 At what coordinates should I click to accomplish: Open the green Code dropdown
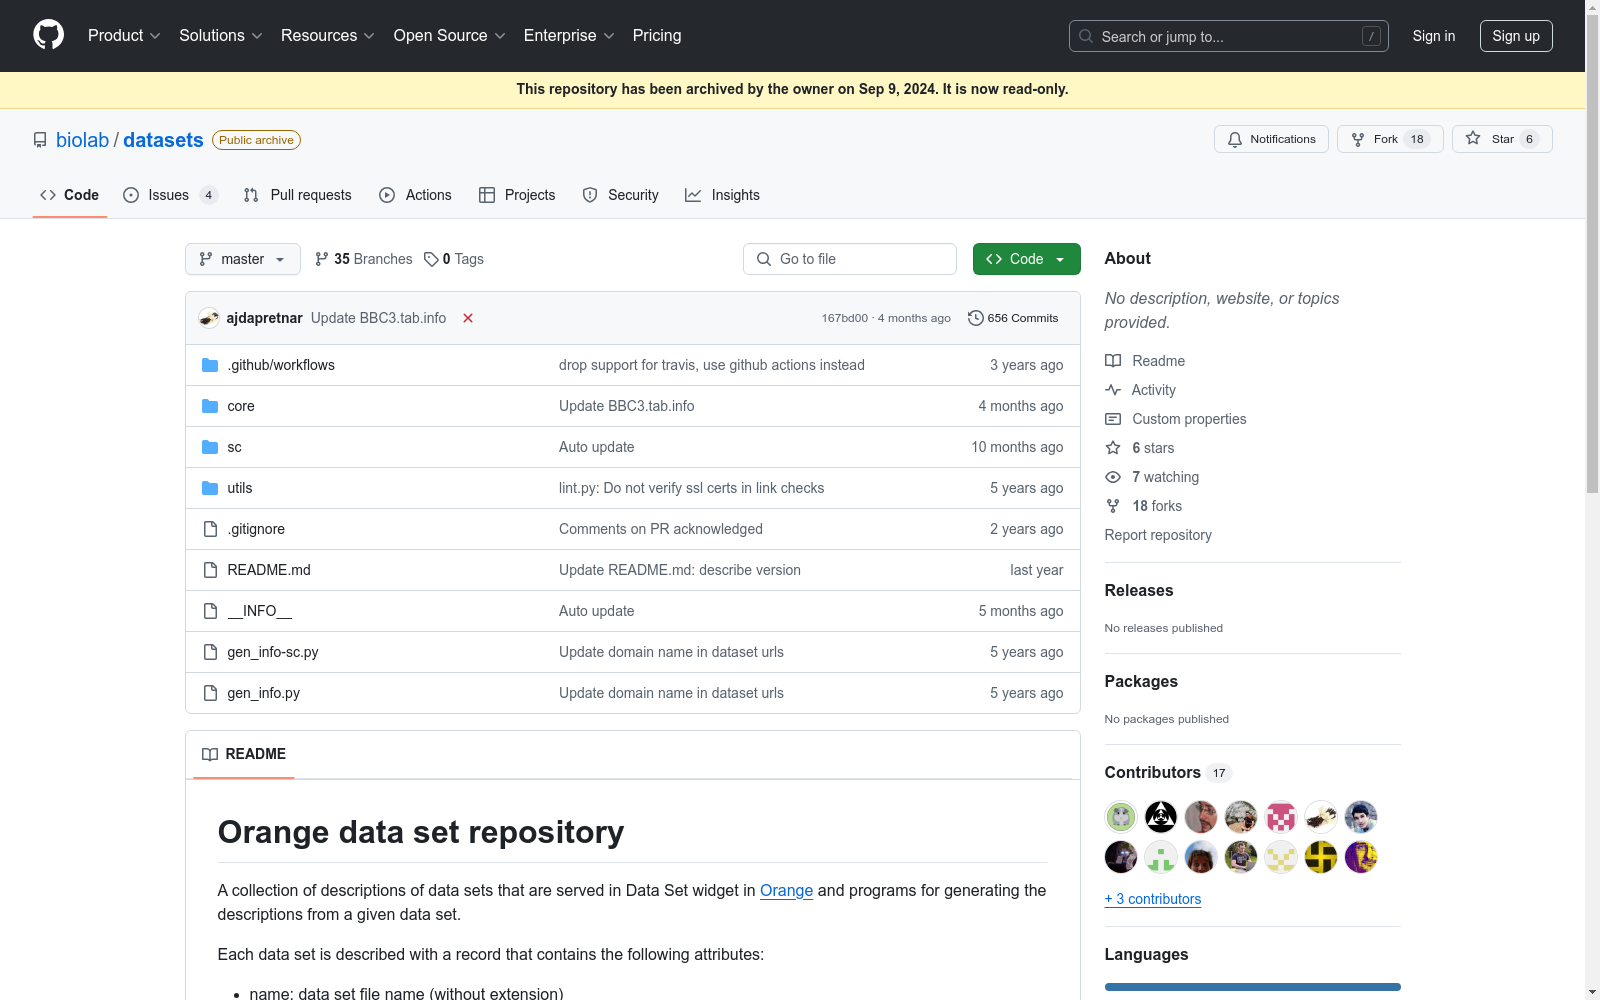tap(1027, 259)
